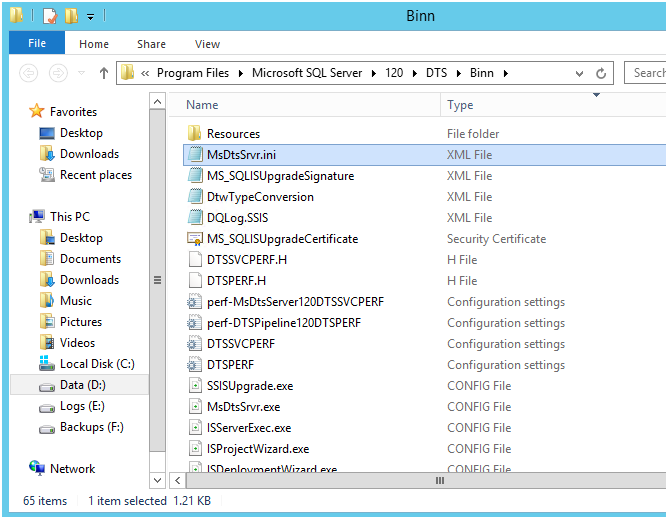Select Network in the navigation pane
The image size is (666, 519).
click(x=73, y=469)
